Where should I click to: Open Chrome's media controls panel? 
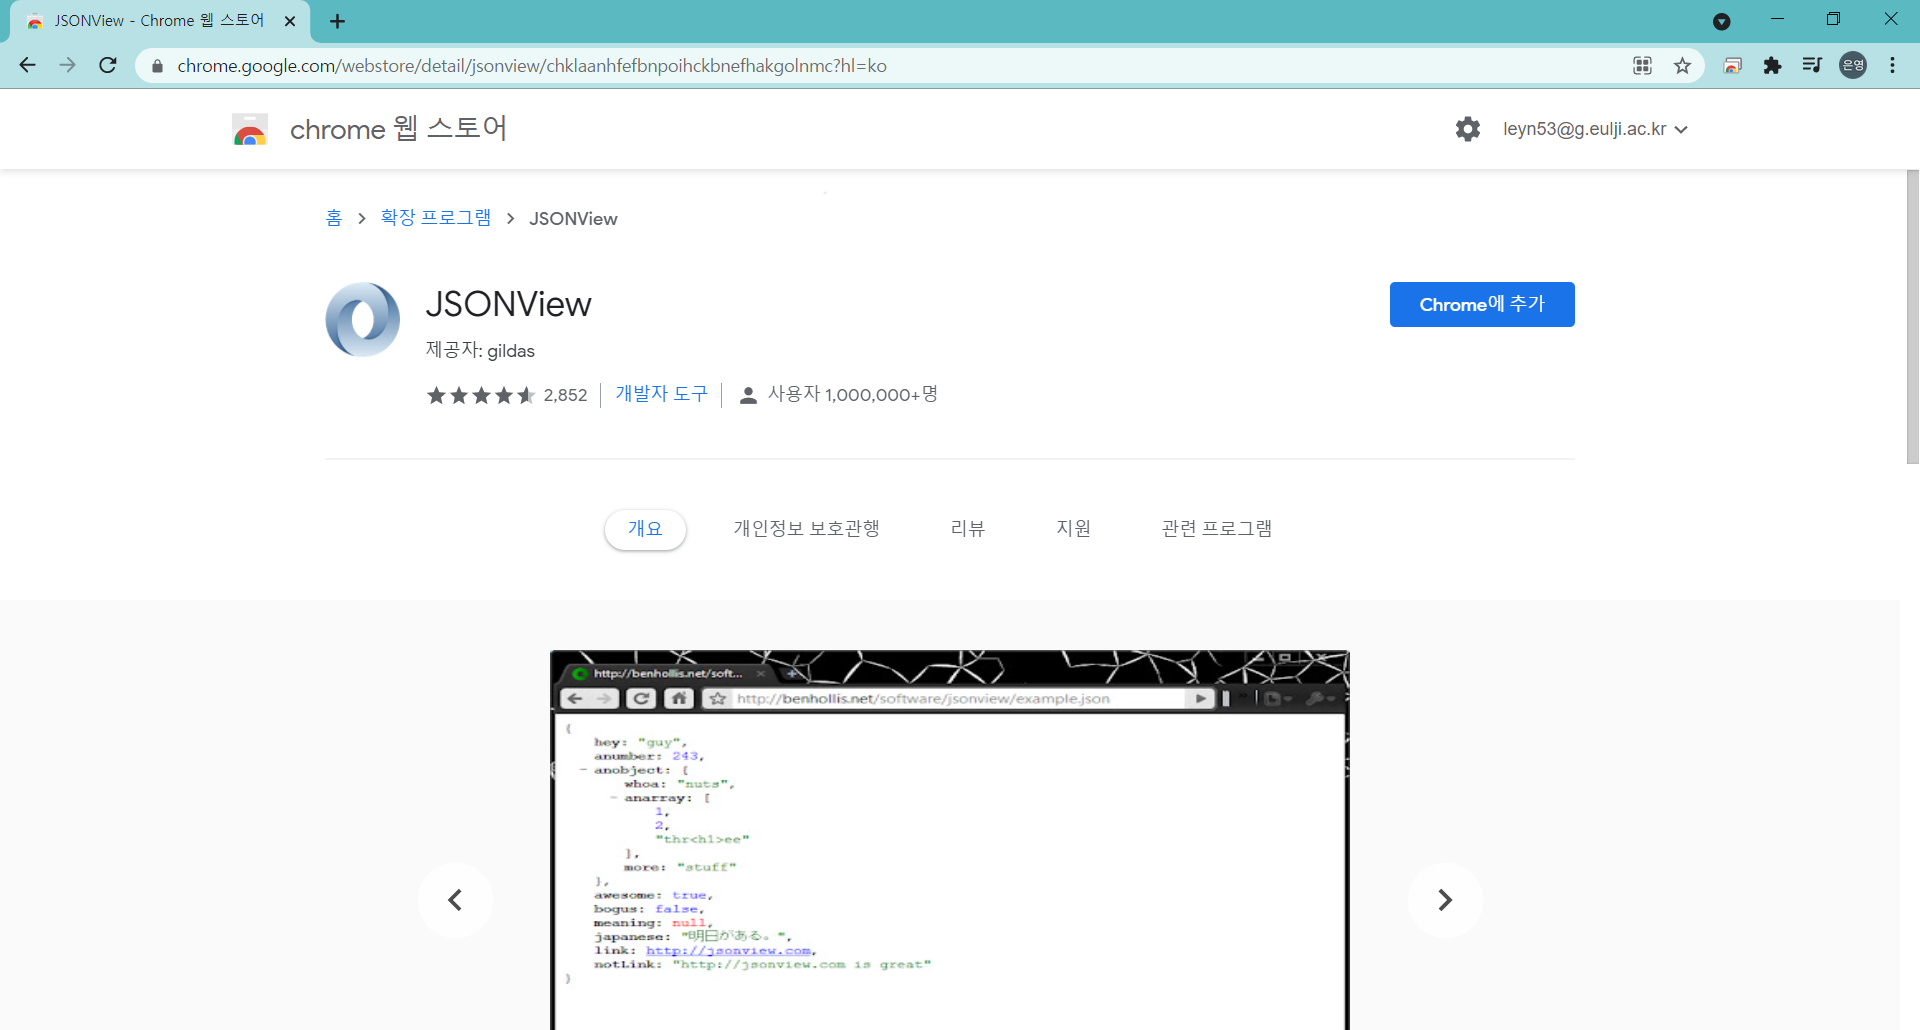point(1812,65)
